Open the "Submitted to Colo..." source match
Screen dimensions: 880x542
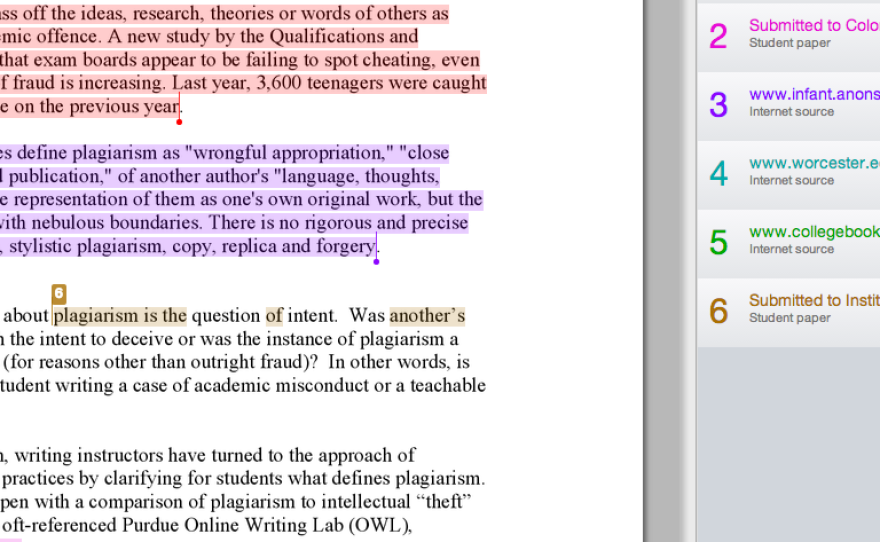pos(813,26)
